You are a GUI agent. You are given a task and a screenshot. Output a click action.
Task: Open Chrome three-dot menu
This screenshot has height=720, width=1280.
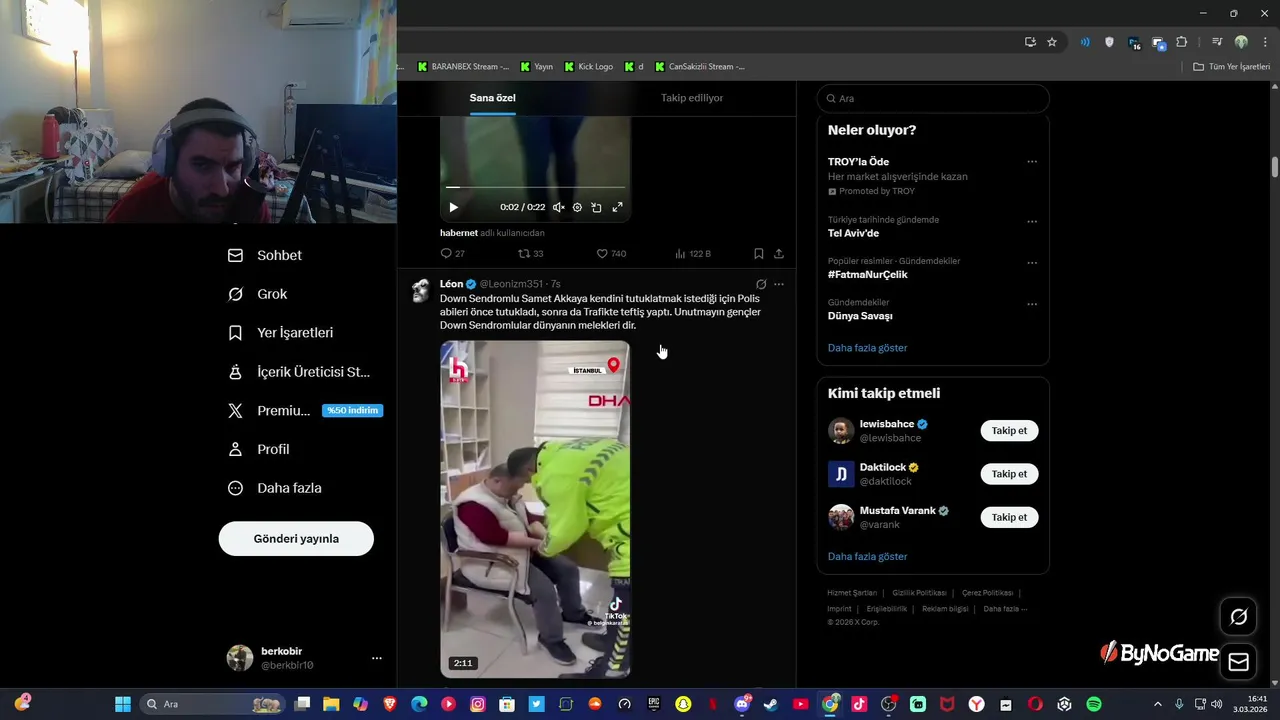click(1265, 42)
